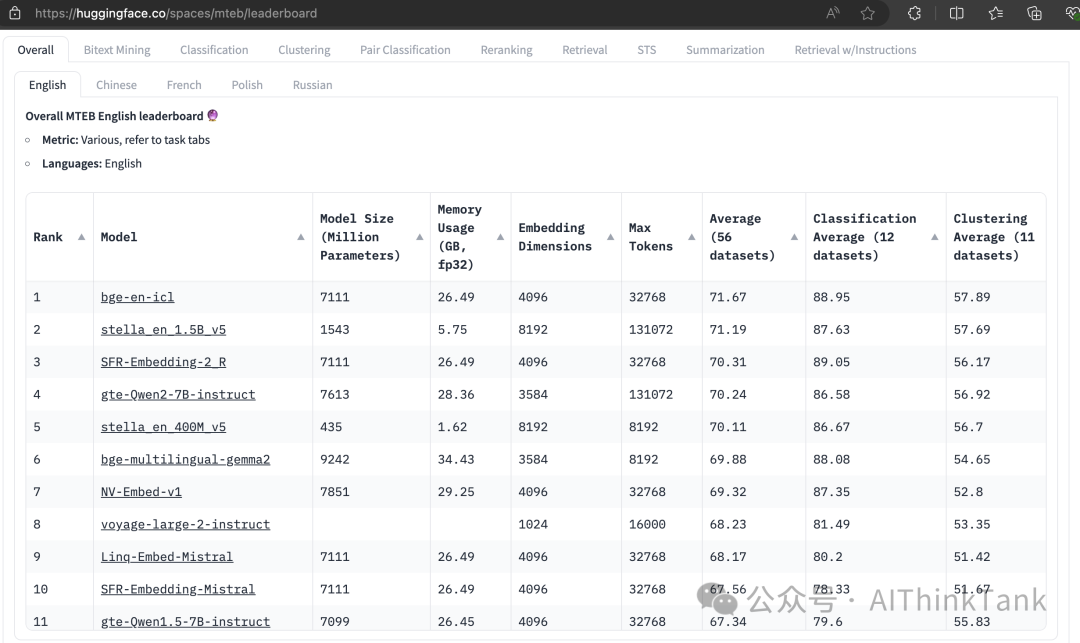This screenshot has height=643, width=1080.
Task: Switch to the Polish language tab
Action: pos(247,85)
